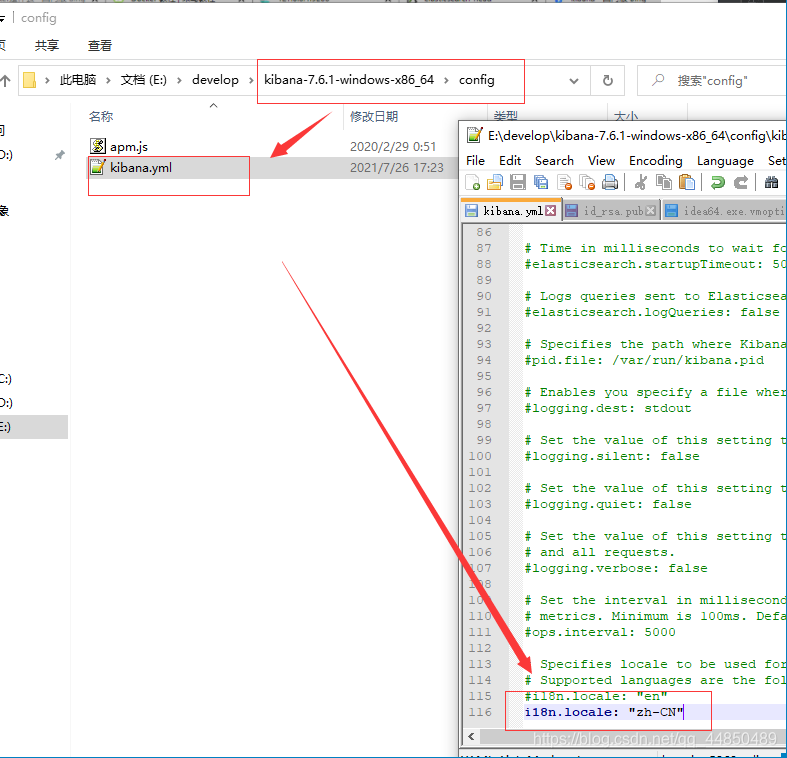Click the date 2021/7/26 17:23
This screenshot has height=758, width=787.
click(x=397, y=168)
